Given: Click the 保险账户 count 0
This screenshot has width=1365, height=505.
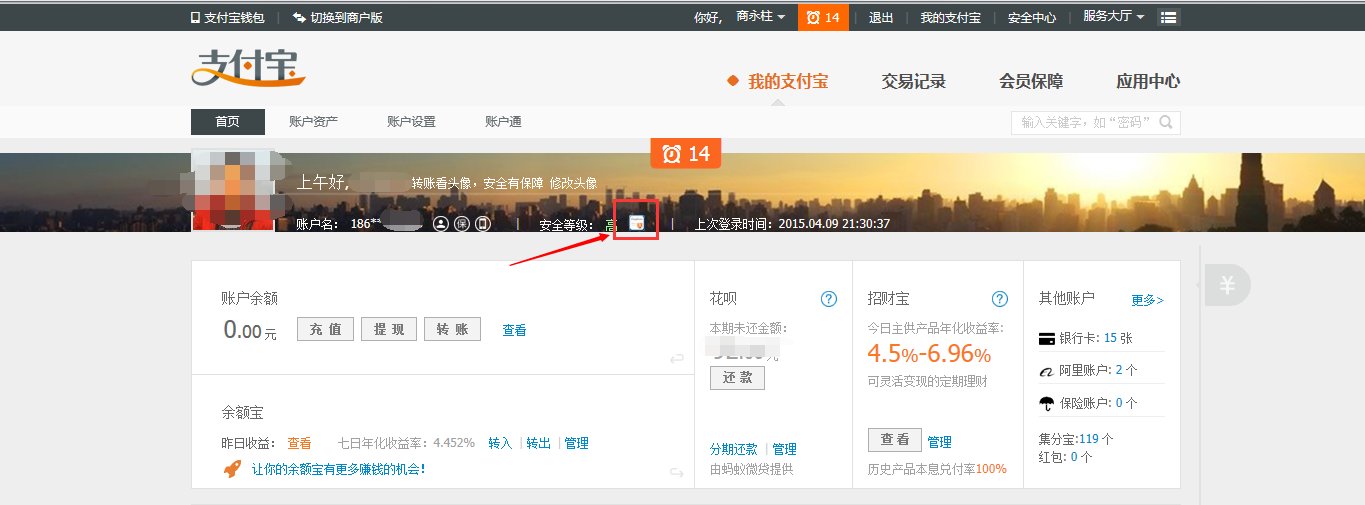Looking at the screenshot, I should point(1119,403).
